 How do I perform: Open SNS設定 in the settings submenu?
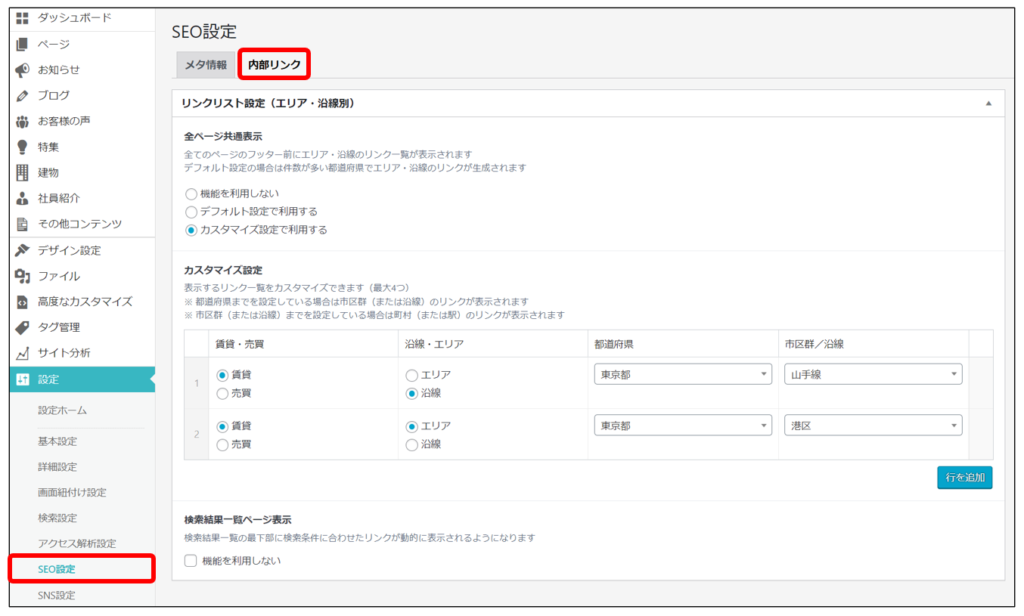pyautogui.click(x=57, y=595)
